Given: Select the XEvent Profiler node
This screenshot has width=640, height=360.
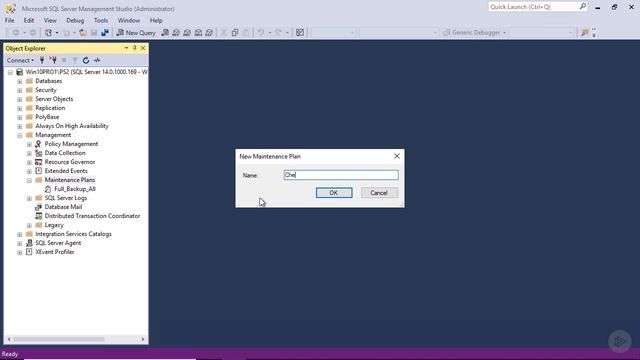Looking at the screenshot, I should tap(55, 252).
